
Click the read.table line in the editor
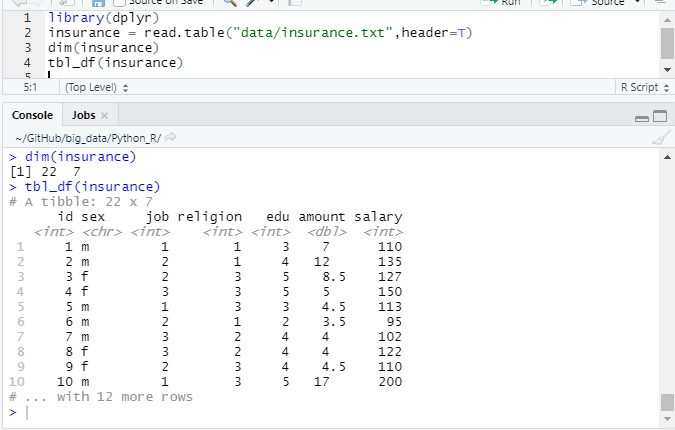click(260, 33)
